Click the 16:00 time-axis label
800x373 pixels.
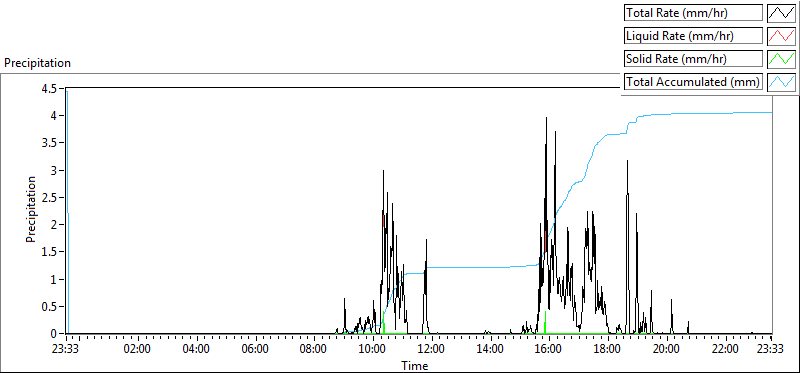coord(549,350)
